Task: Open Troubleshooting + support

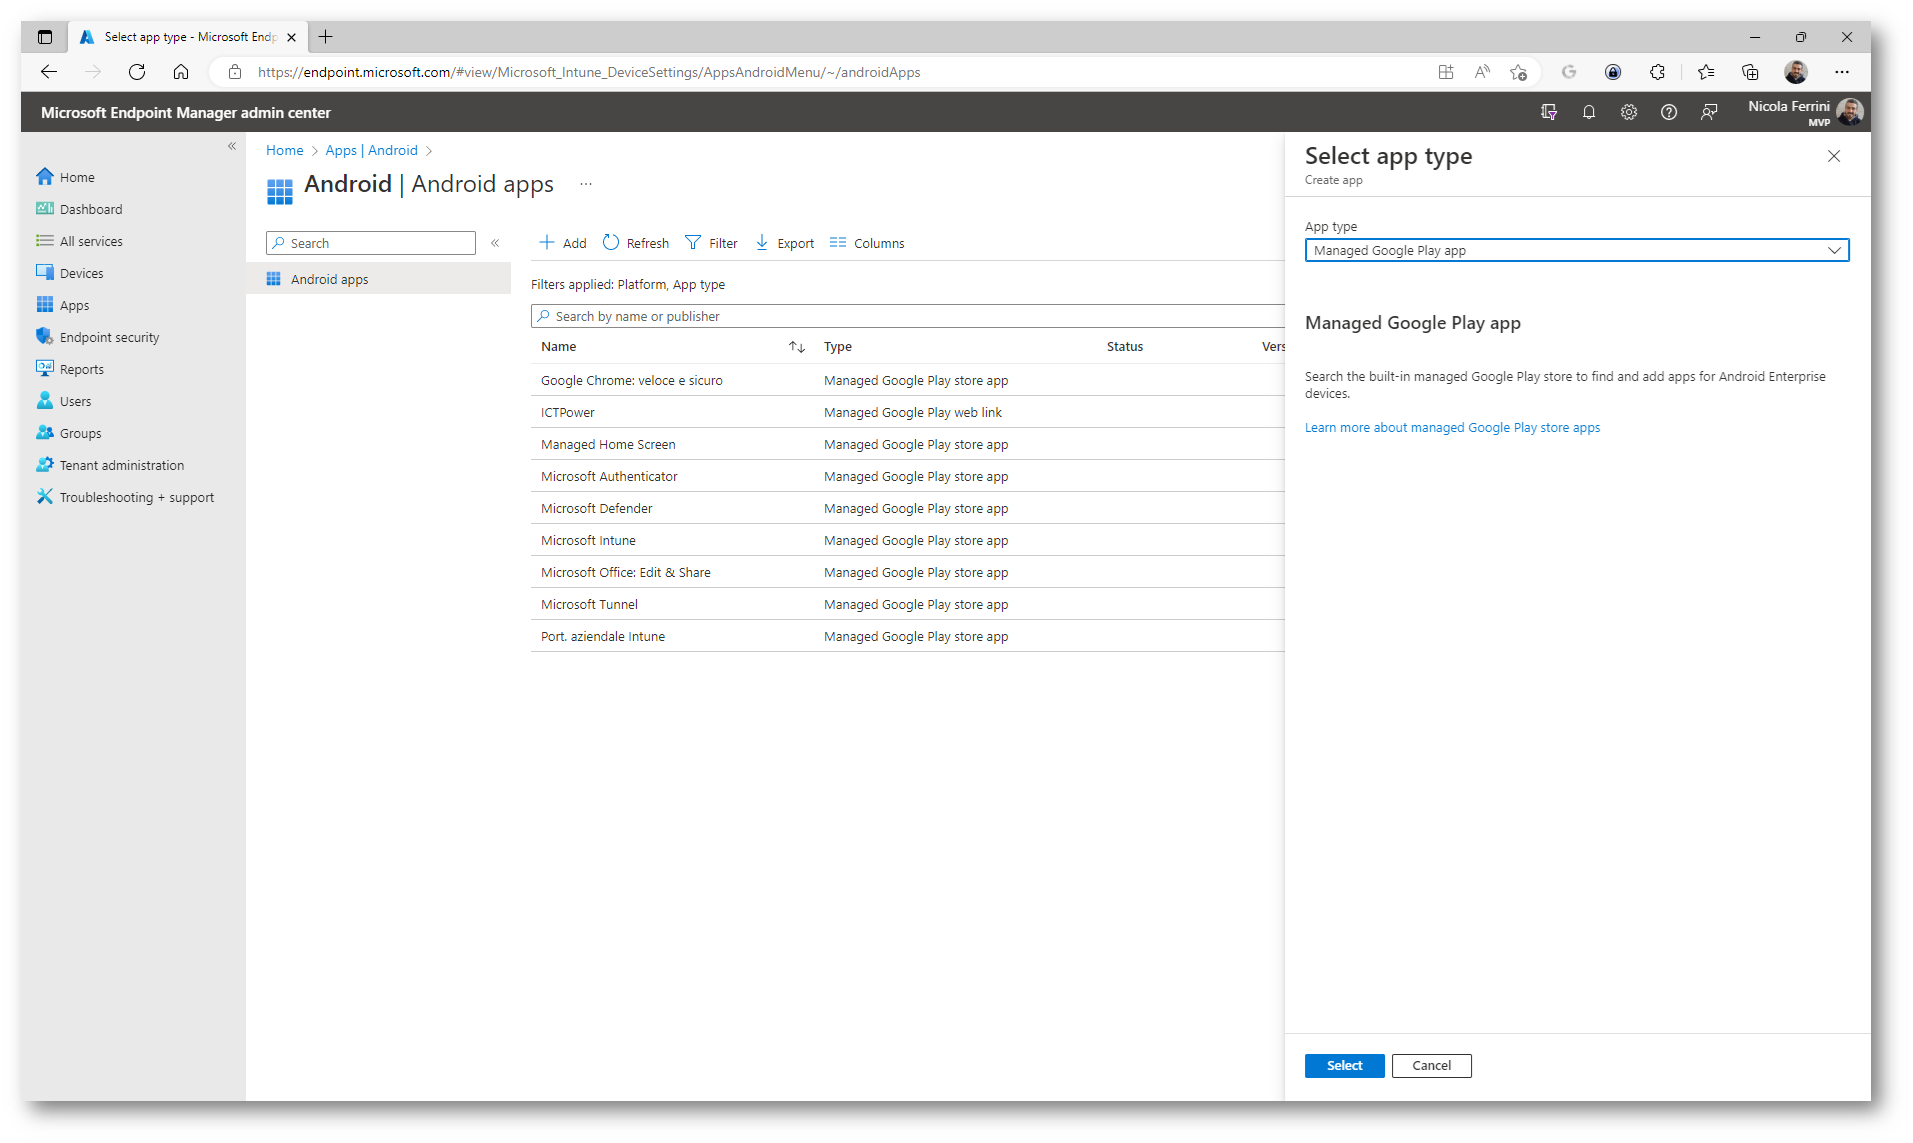Action: coord(125,497)
